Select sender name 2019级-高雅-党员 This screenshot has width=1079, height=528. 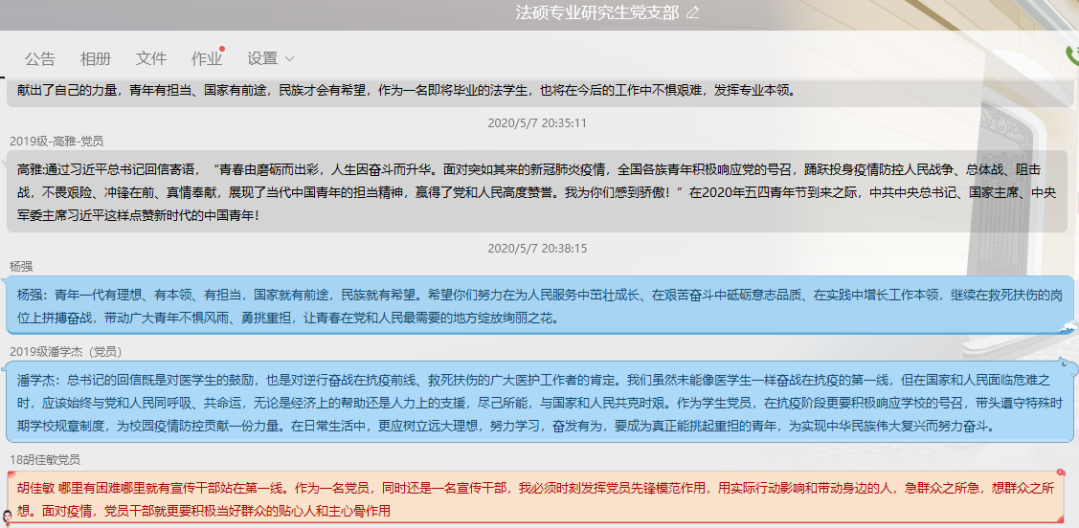click(x=56, y=141)
